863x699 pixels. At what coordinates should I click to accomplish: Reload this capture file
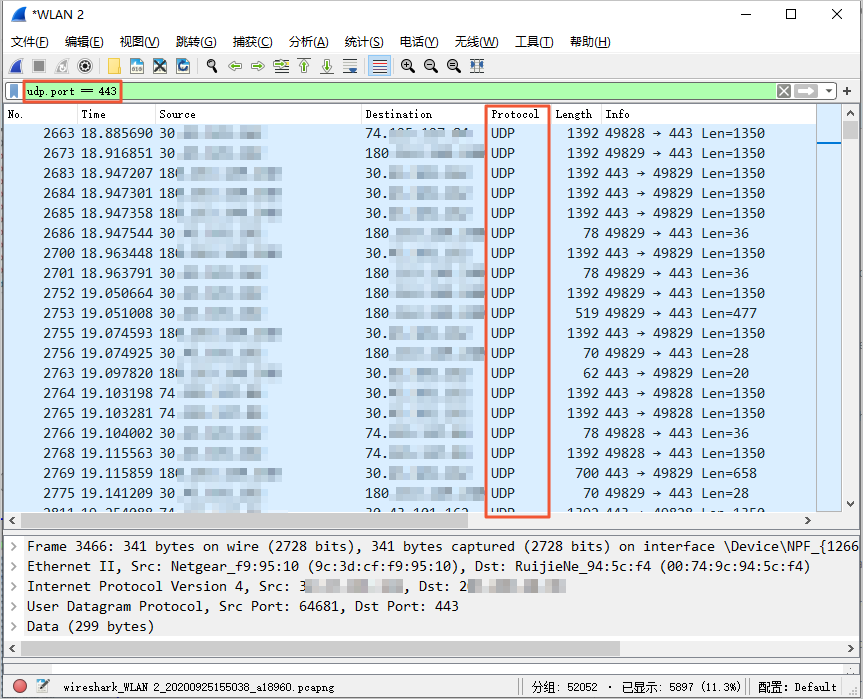pos(183,67)
